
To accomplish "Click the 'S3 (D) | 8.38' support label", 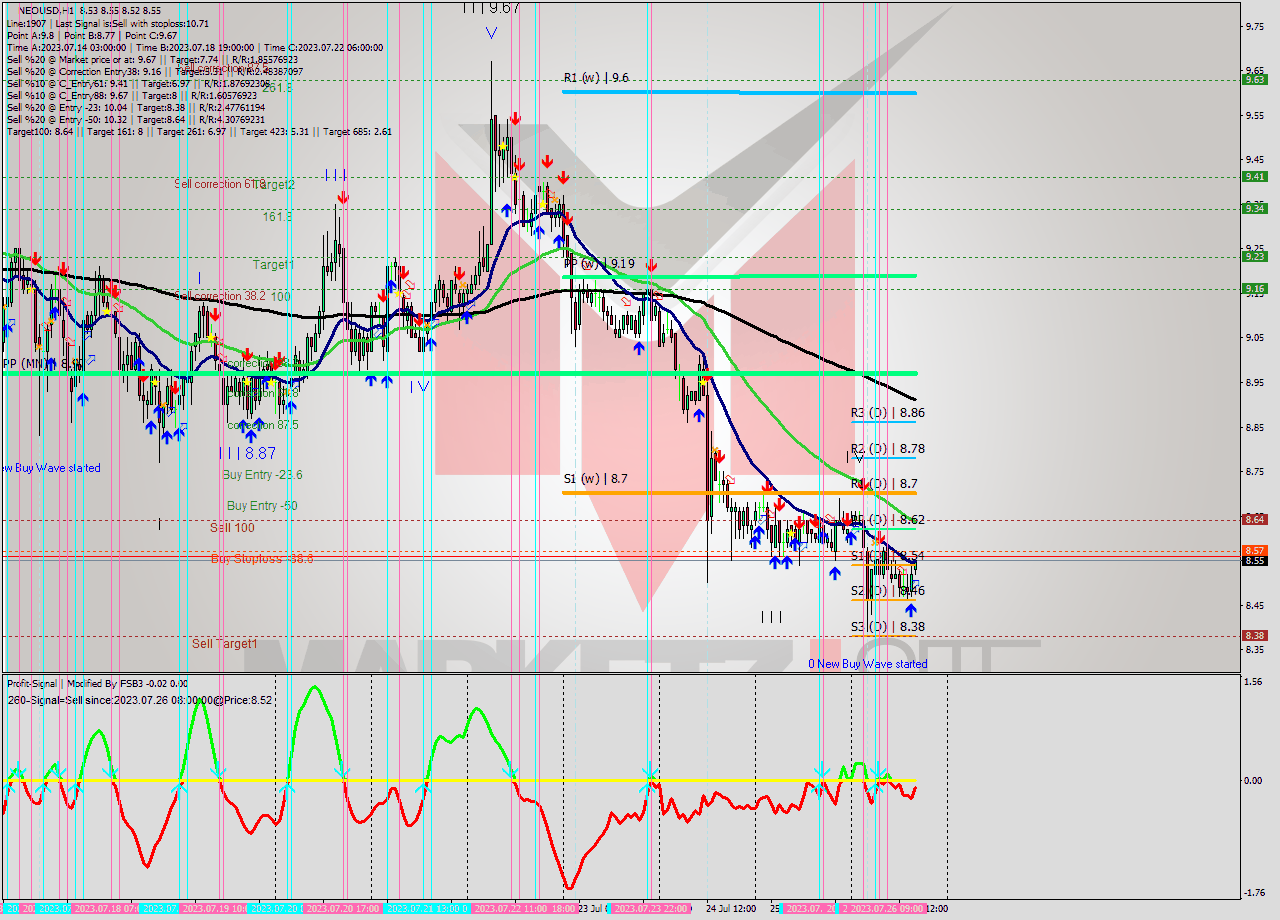I will [888, 627].
